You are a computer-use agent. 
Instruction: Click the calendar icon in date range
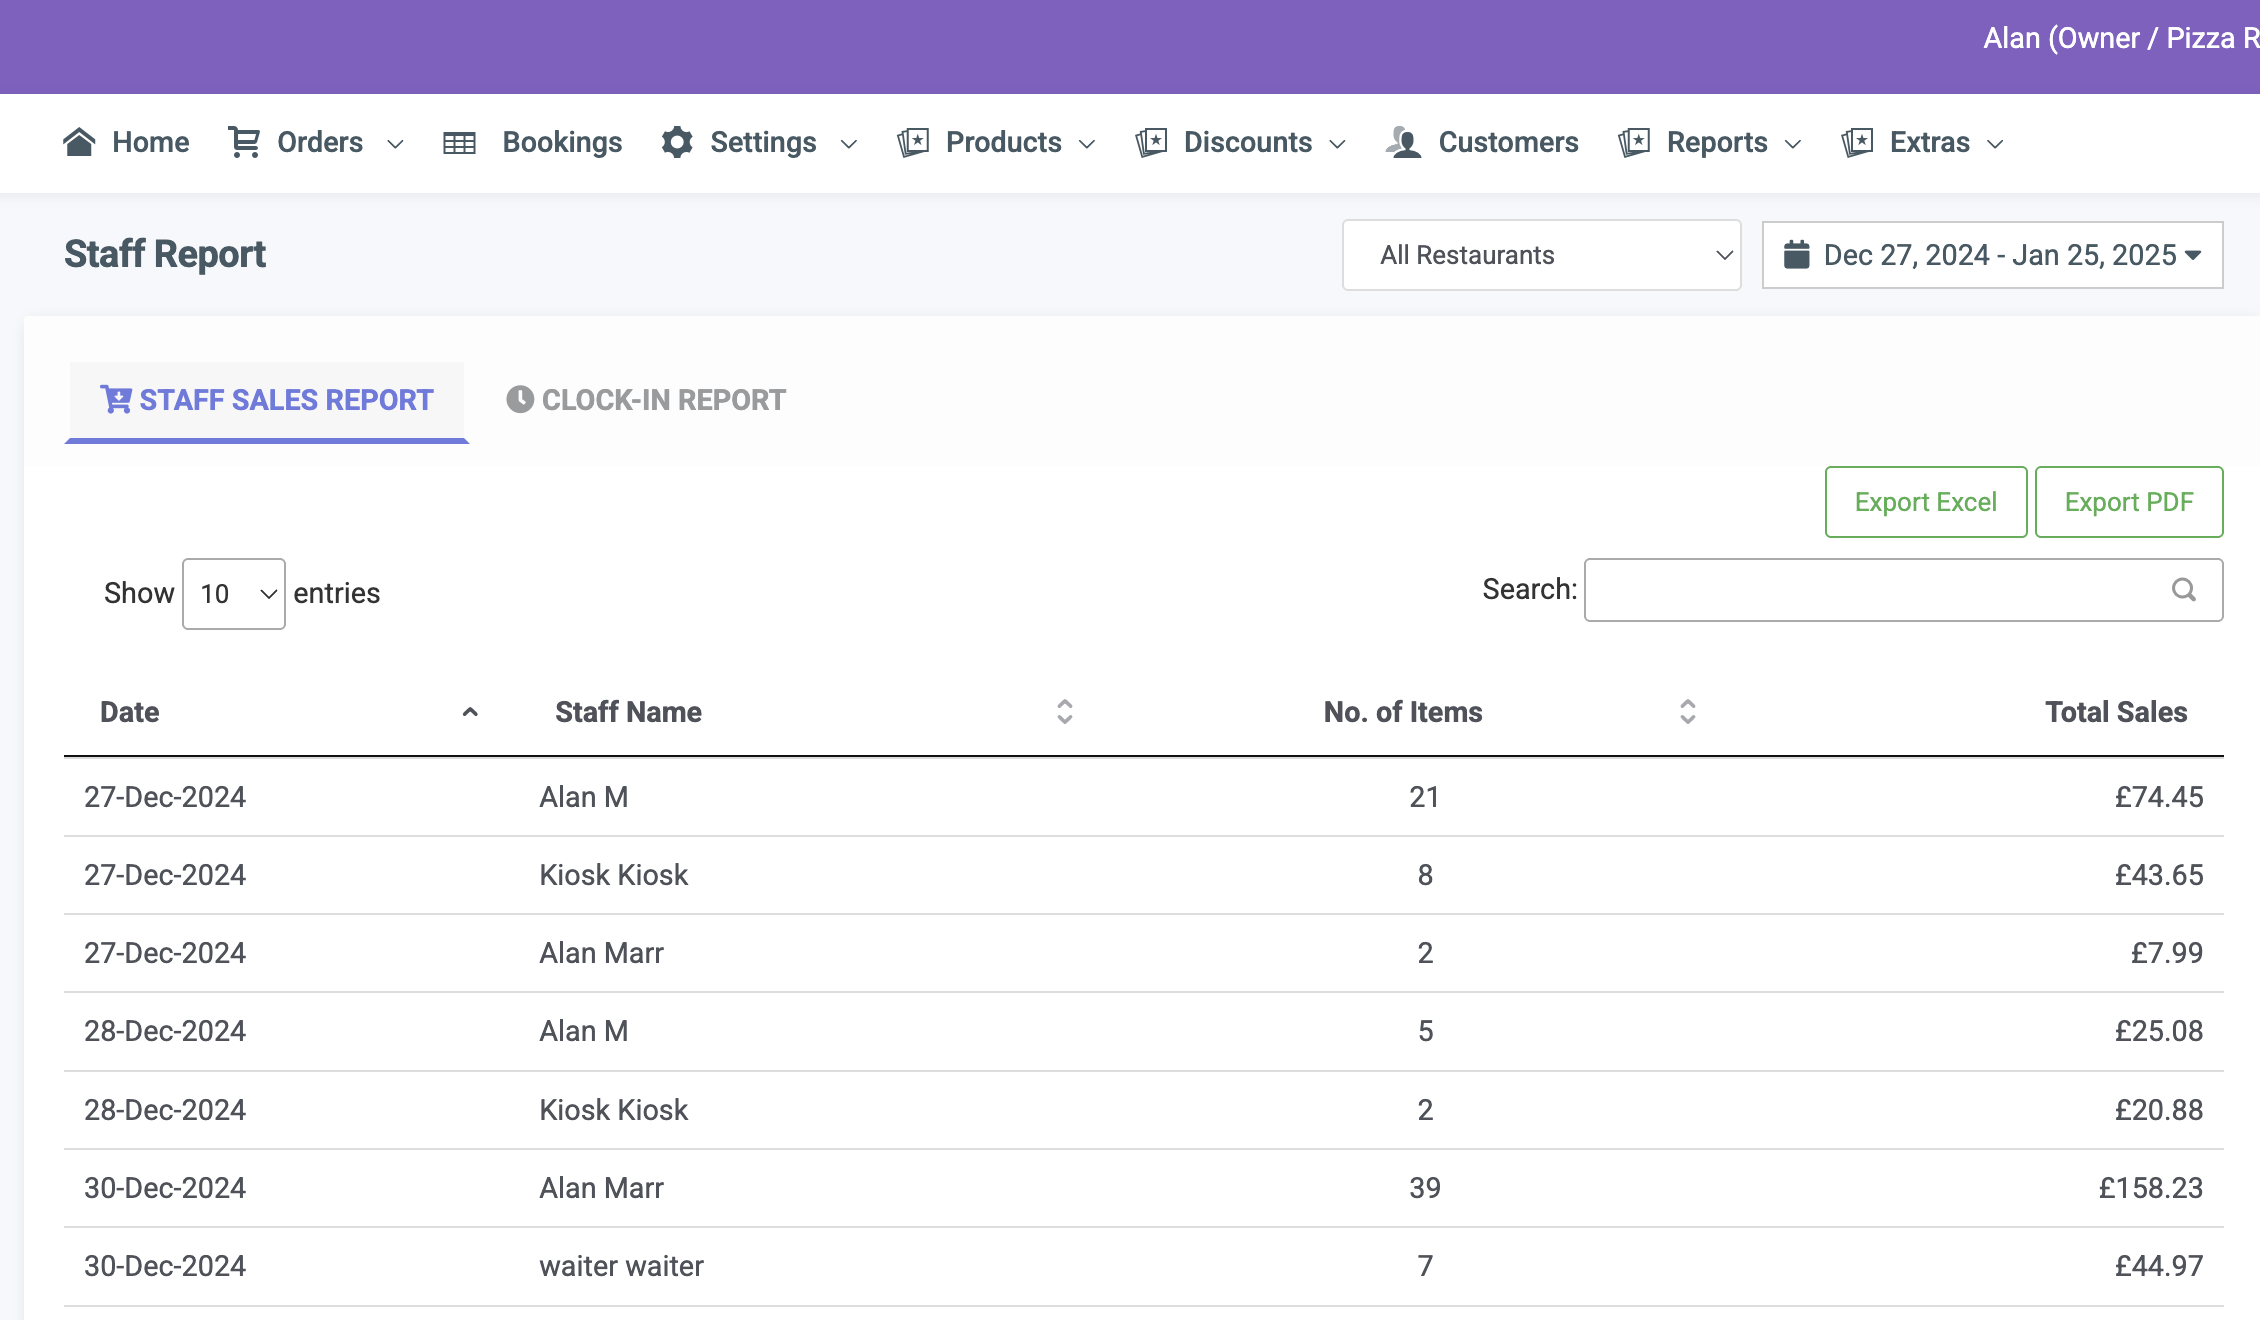click(1797, 255)
